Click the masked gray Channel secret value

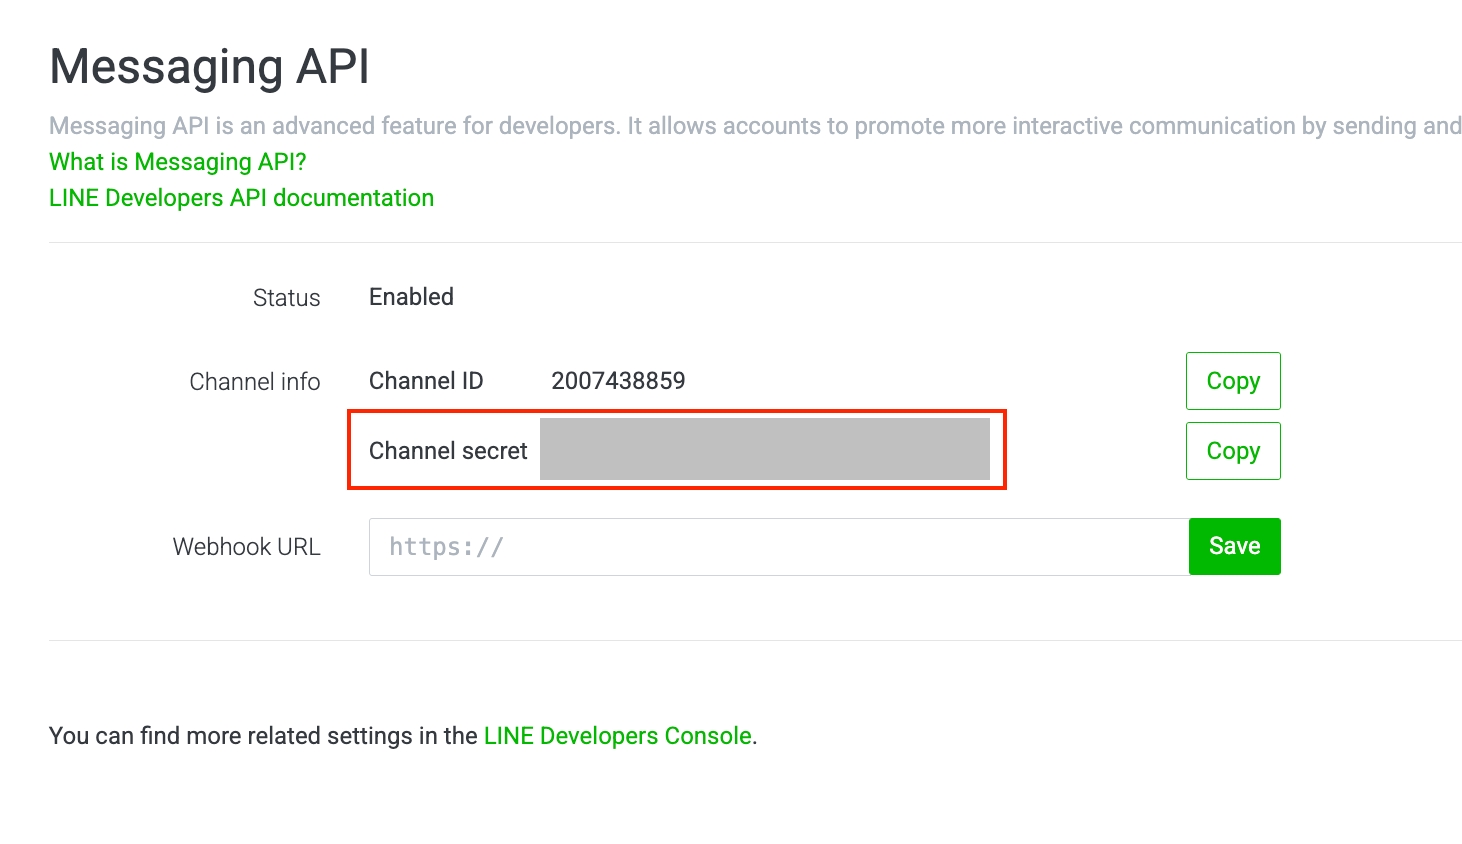pos(764,450)
